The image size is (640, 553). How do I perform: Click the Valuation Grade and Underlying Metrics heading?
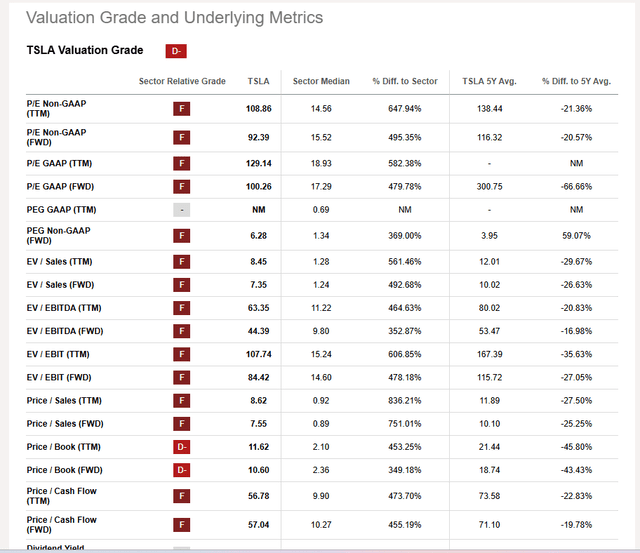coord(175,18)
